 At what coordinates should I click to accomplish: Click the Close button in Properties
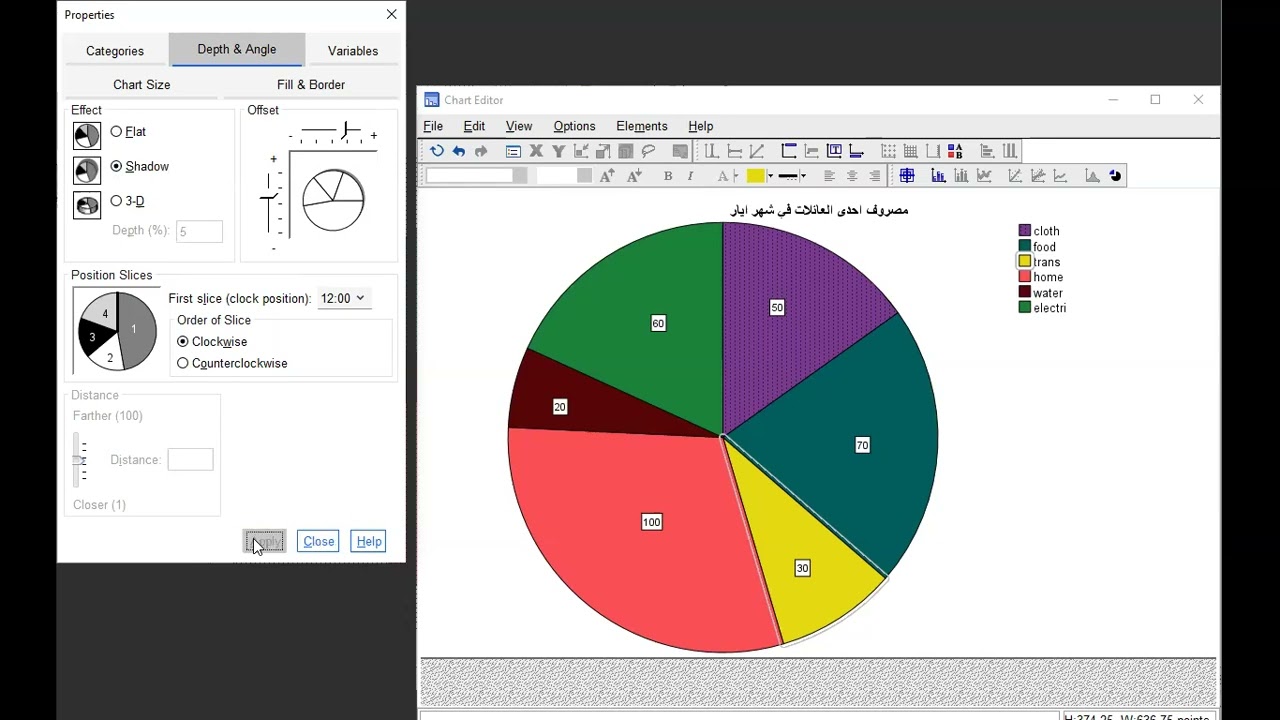pyautogui.click(x=319, y=541)
